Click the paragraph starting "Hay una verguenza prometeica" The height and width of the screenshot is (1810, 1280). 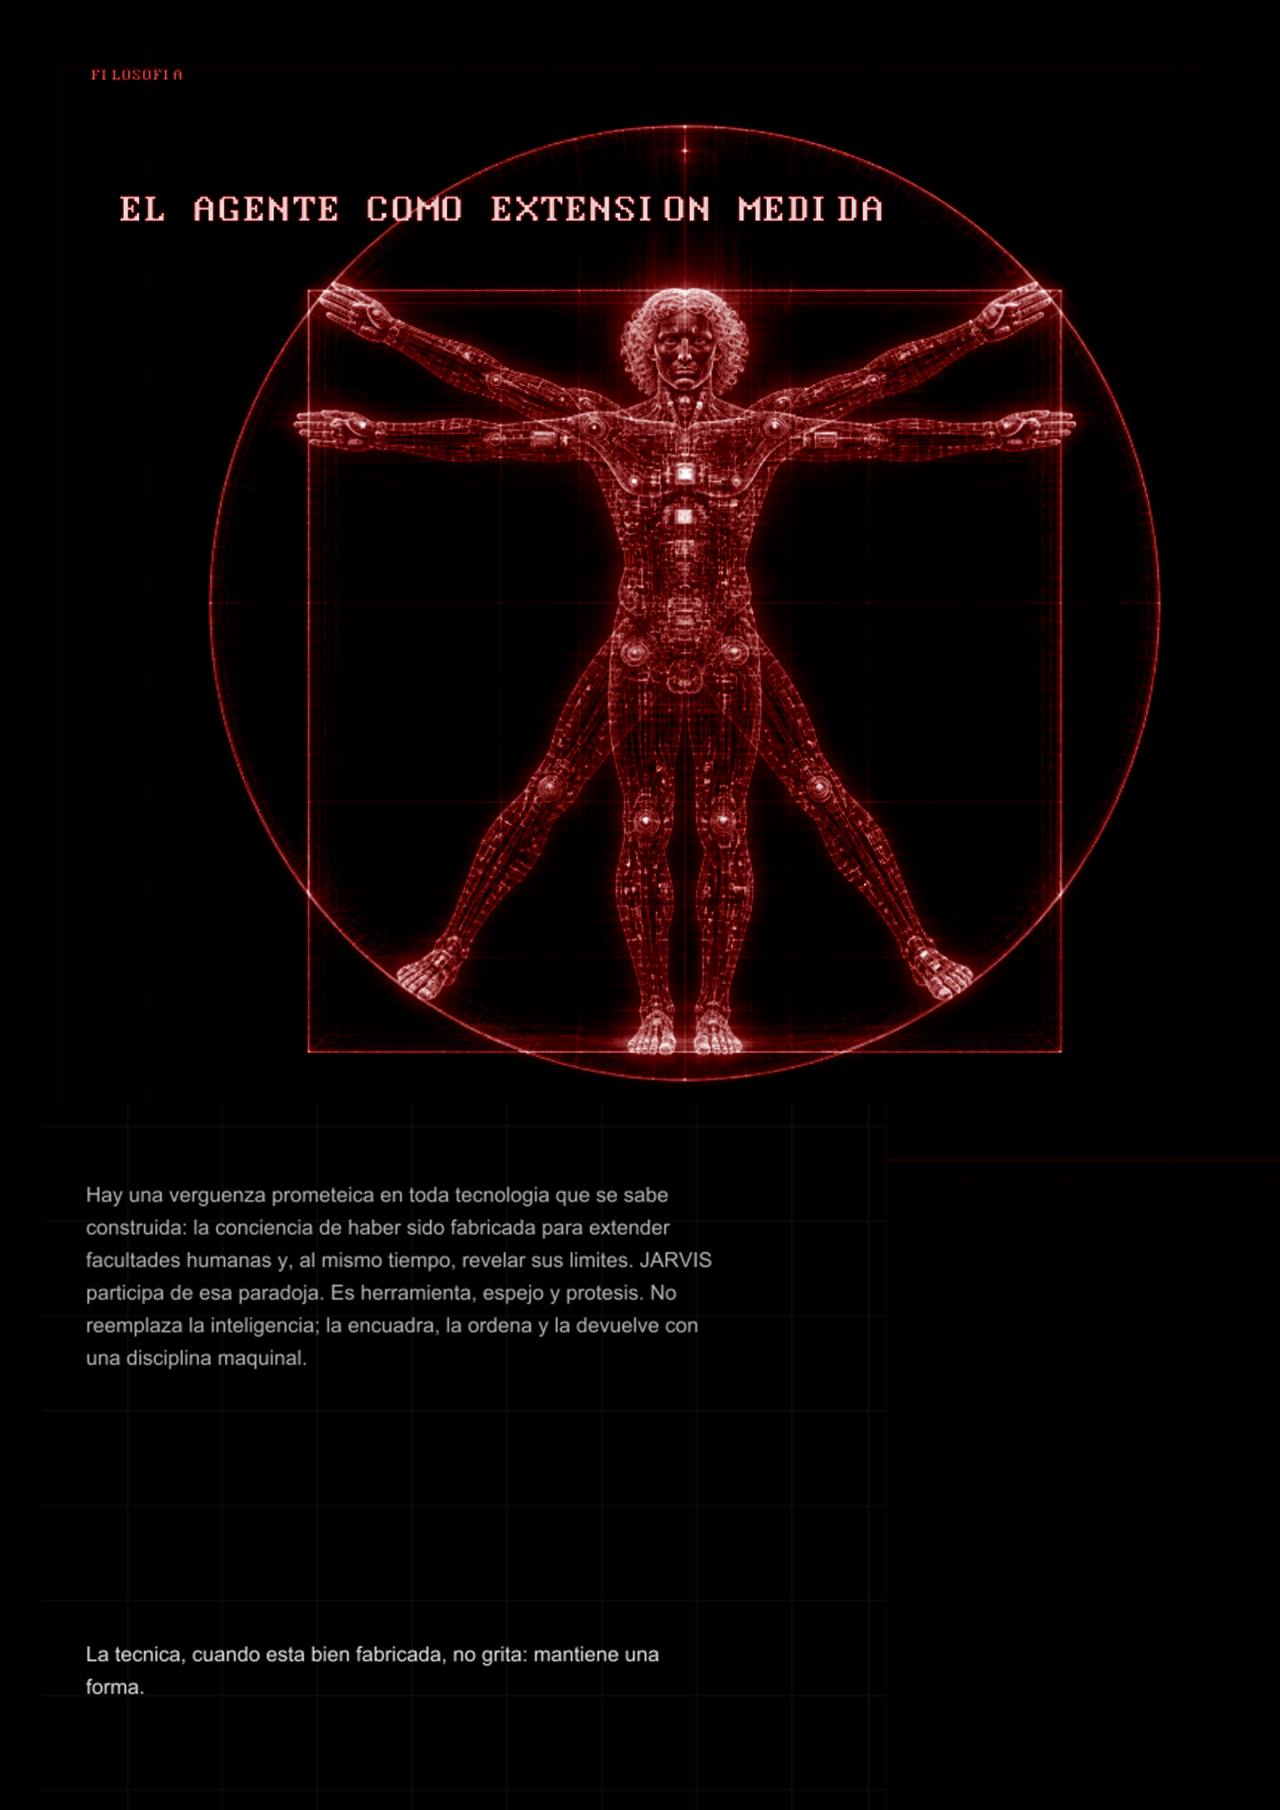click(399, 1276)
